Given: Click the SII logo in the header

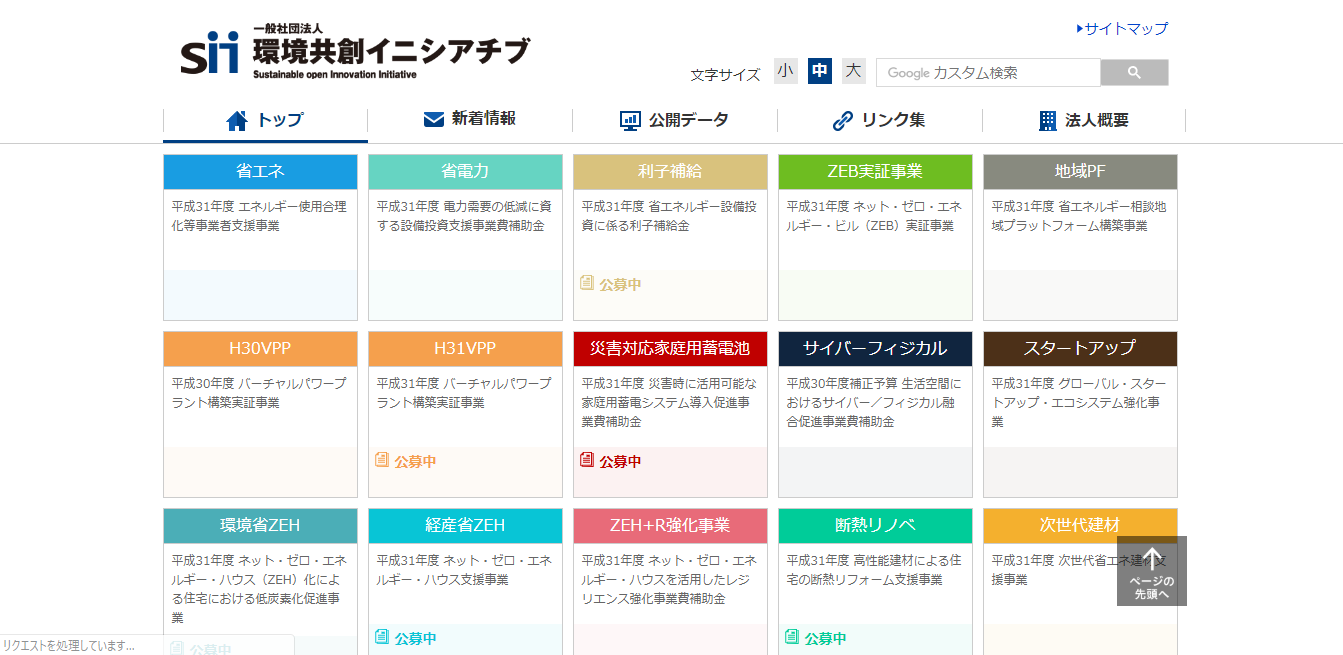Looking at the screenshot, I should click(210, 53).
